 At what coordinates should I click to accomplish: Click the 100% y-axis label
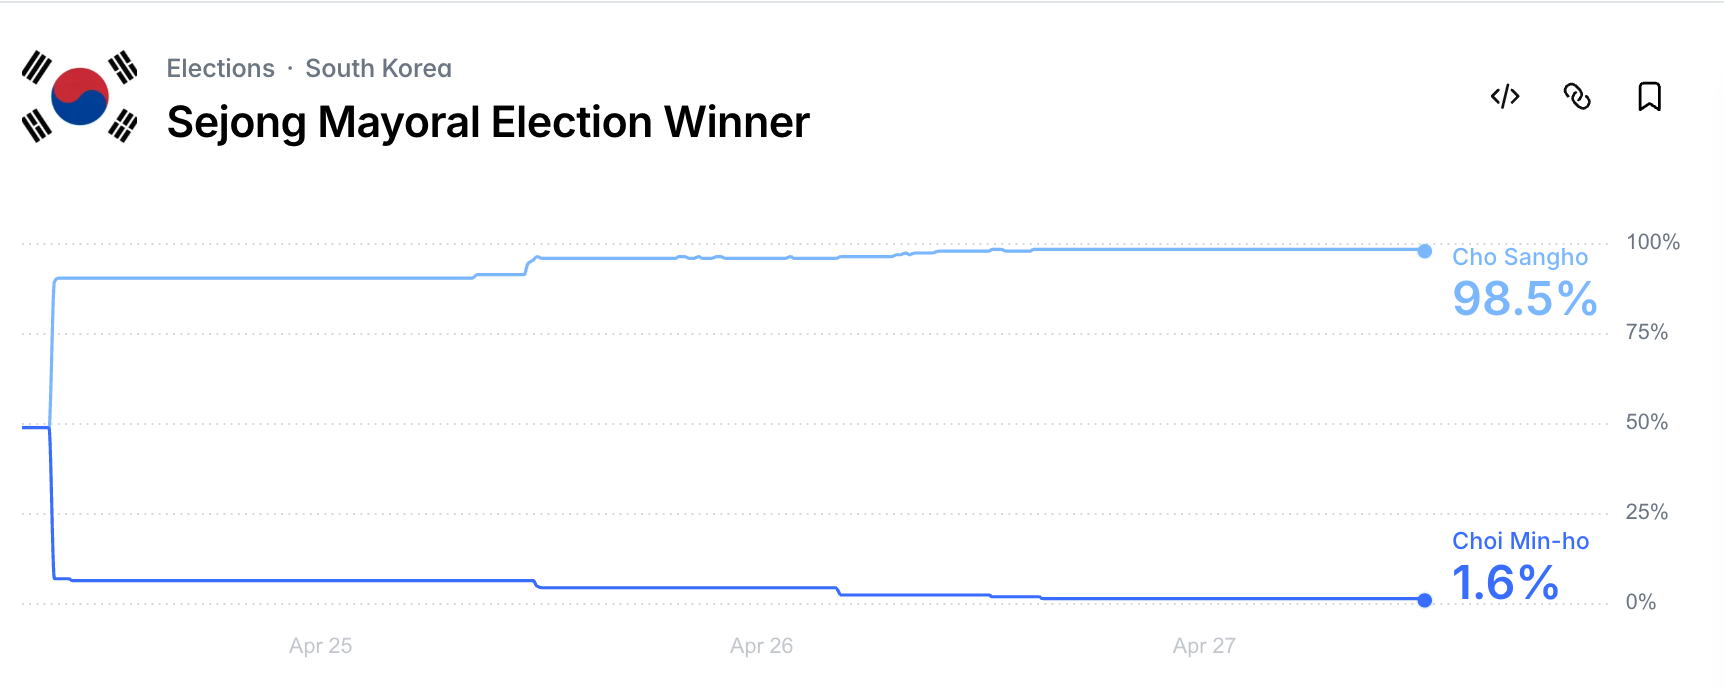(1652, 242)
